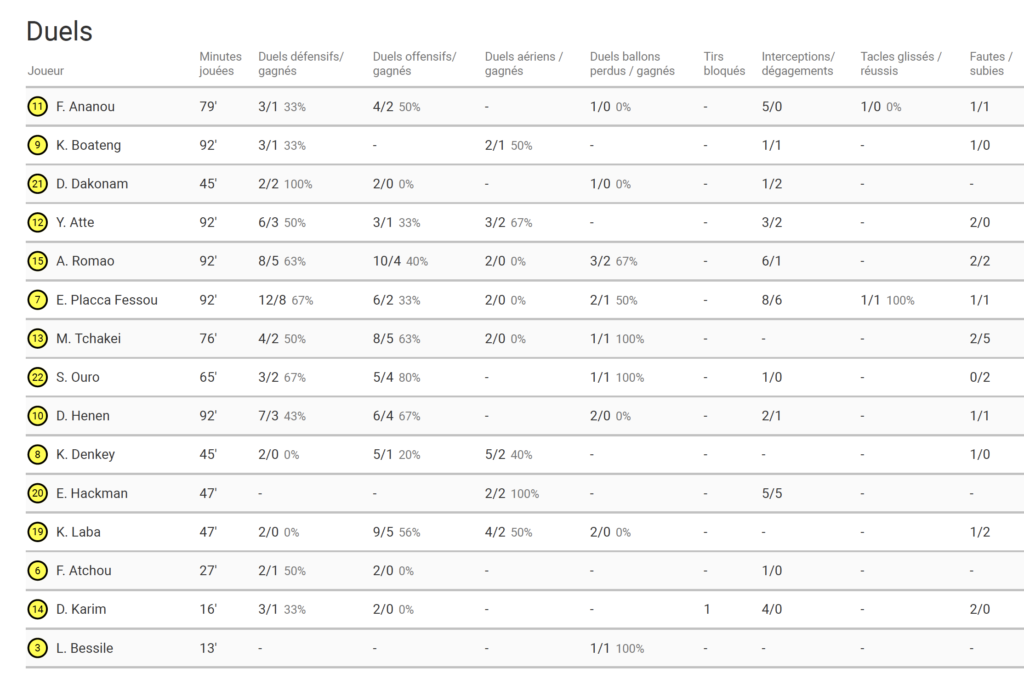Select the number 20 jersey badge
The height and width of the screenshot is (690, 1024).
tap(37, 493)
